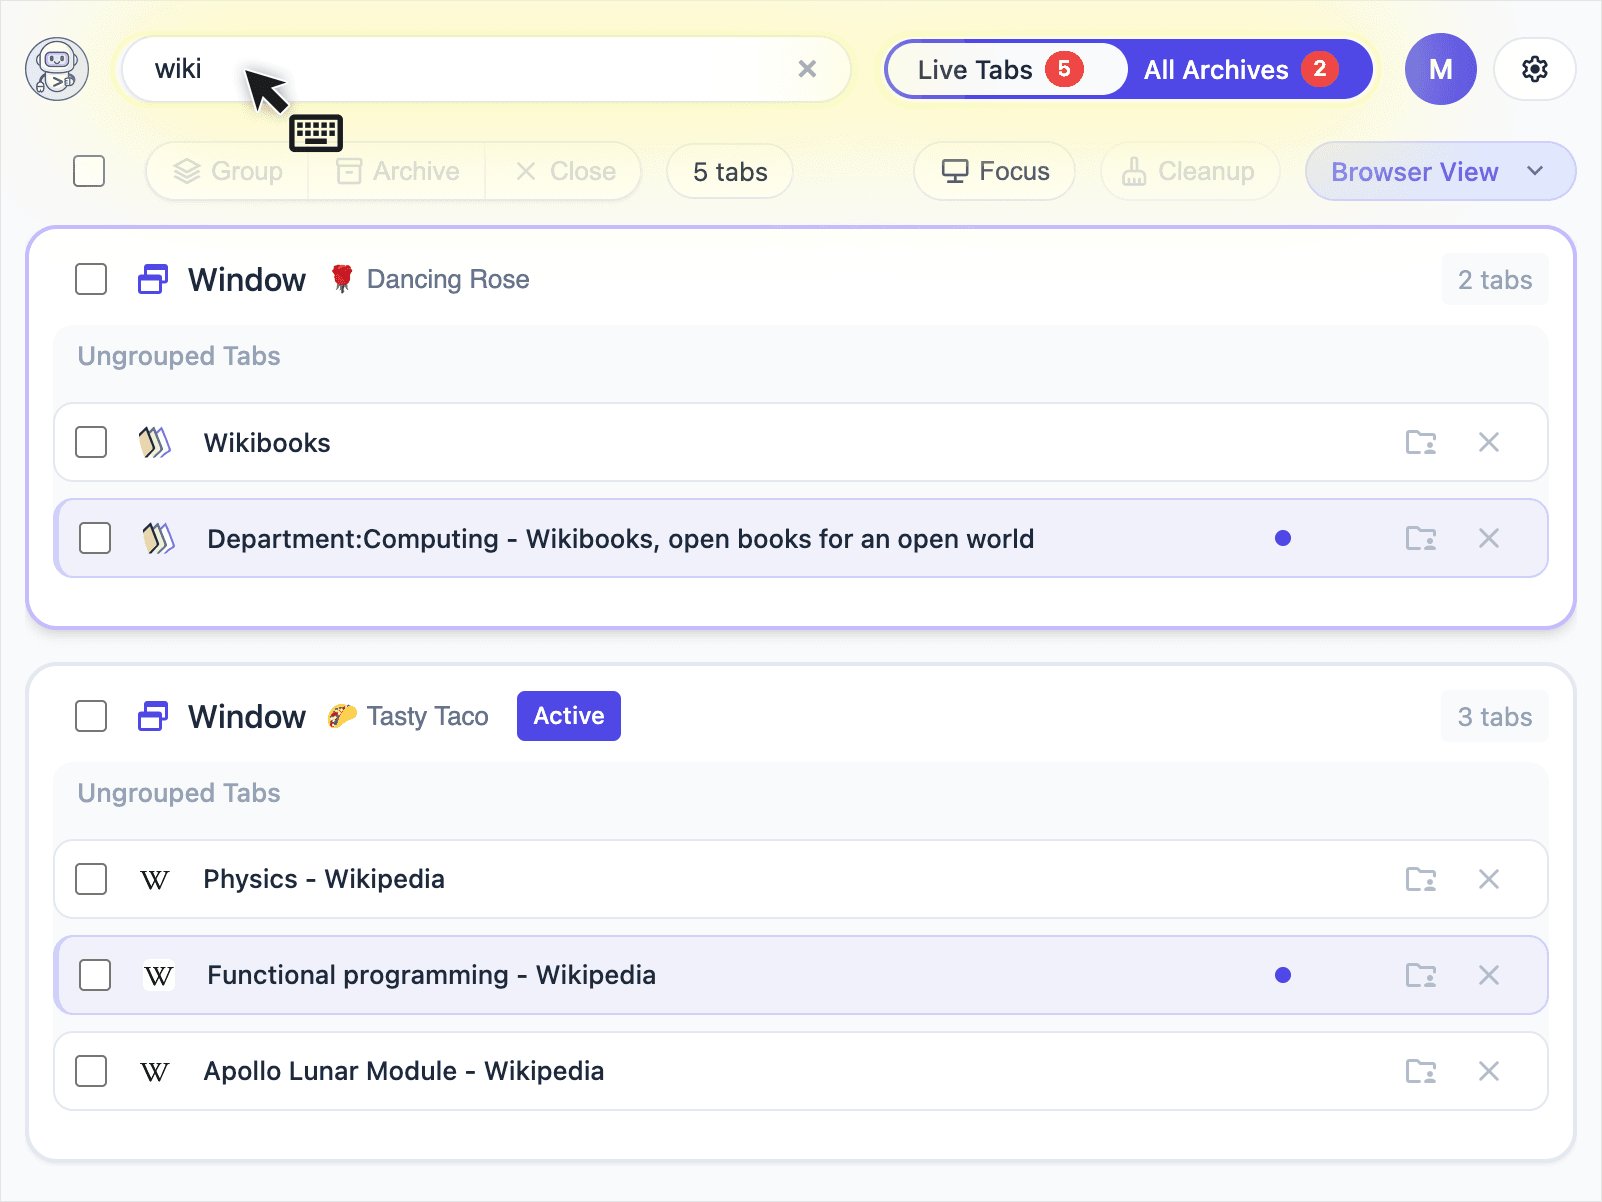
Task: Open the M profile avatar
Action: tap(1440, 69)
